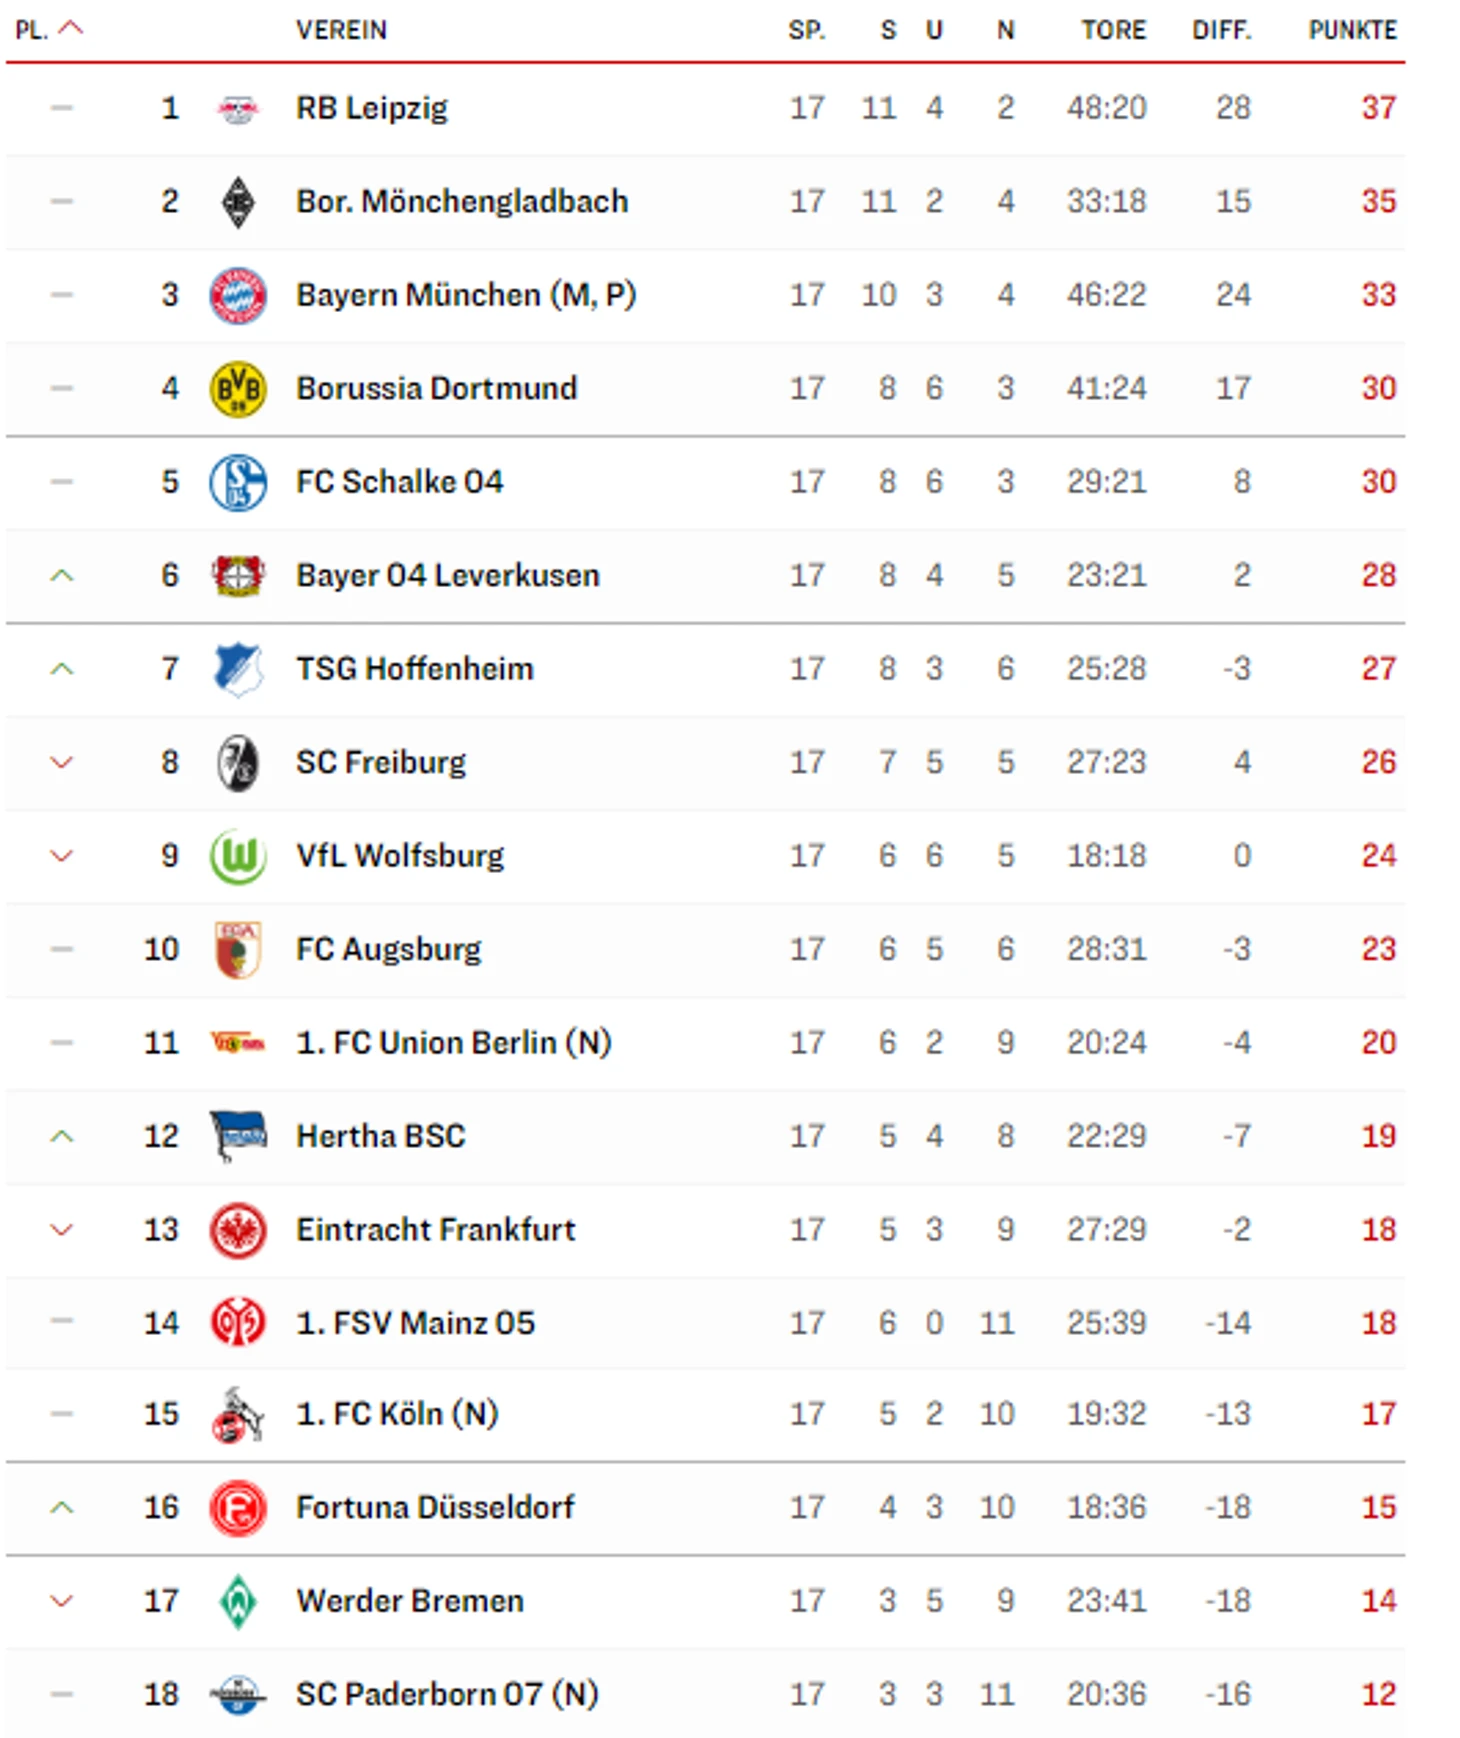
Task: Click the red down arrow beside SC Freiburg
Action: [62, 763]
